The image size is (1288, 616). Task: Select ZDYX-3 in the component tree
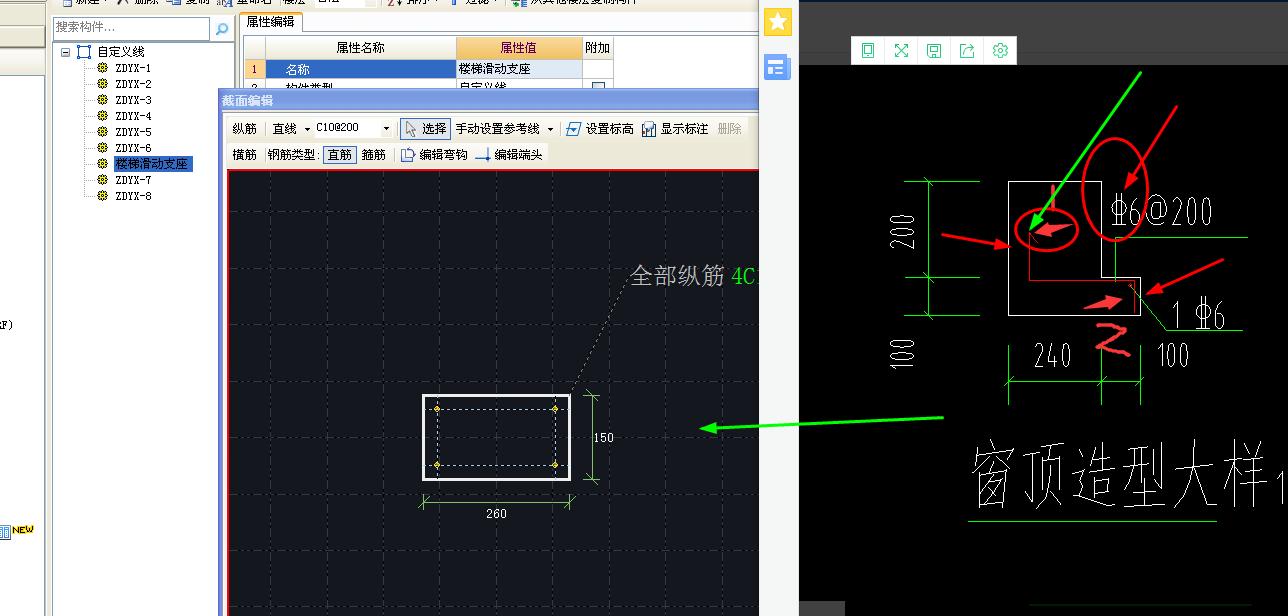(x=133, y=100)
